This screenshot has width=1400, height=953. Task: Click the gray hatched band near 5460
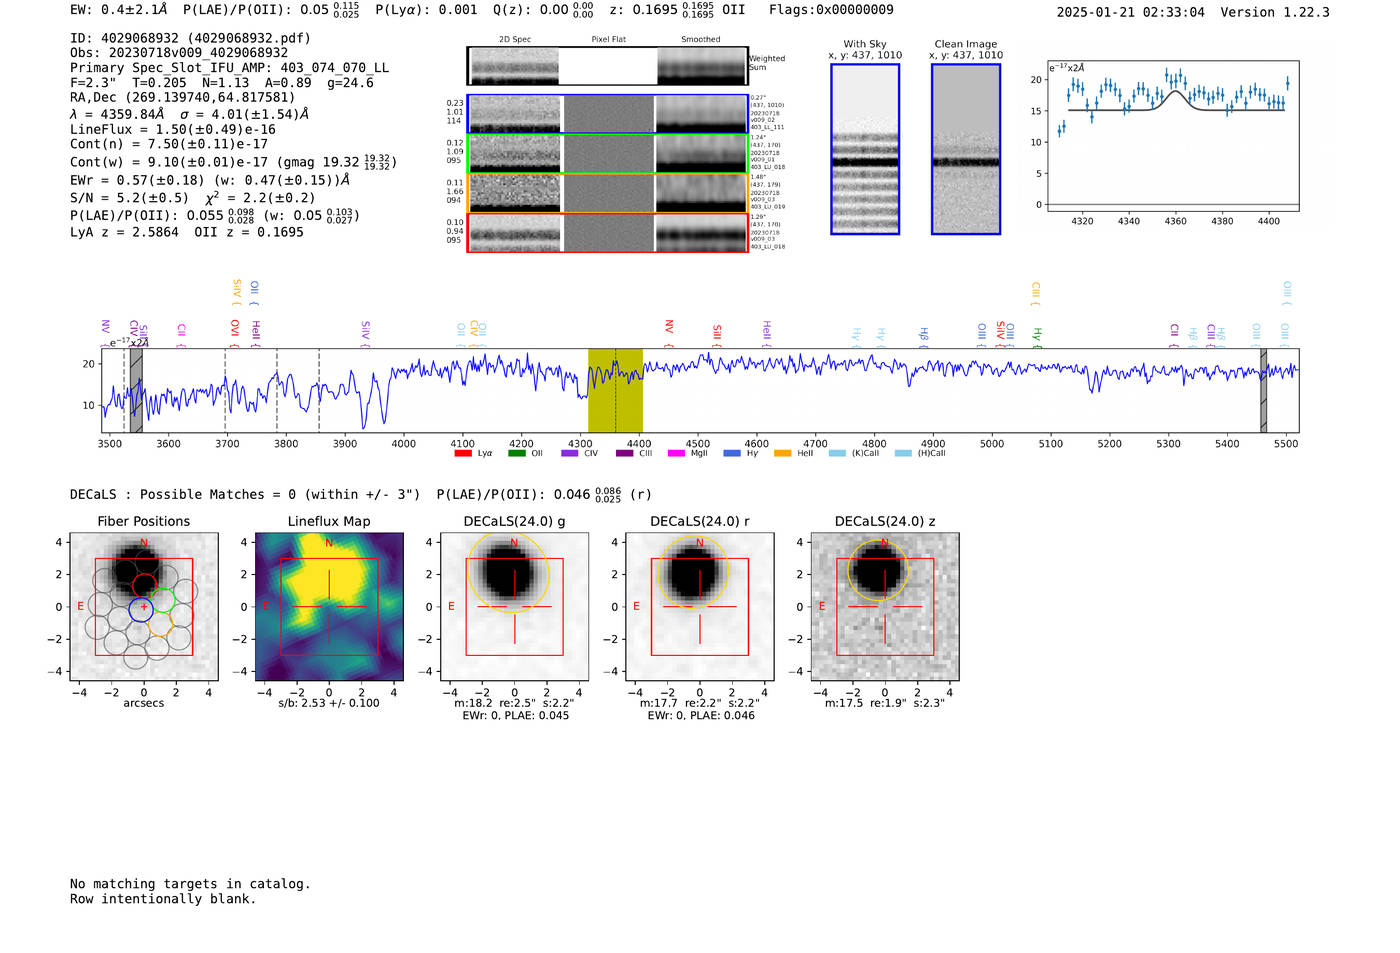(x=1264, y=390)
